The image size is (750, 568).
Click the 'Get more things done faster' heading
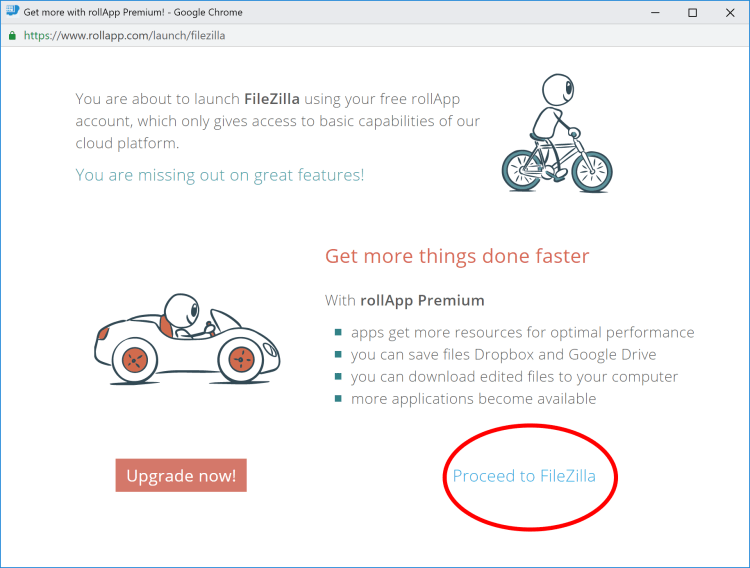[457, 256]
